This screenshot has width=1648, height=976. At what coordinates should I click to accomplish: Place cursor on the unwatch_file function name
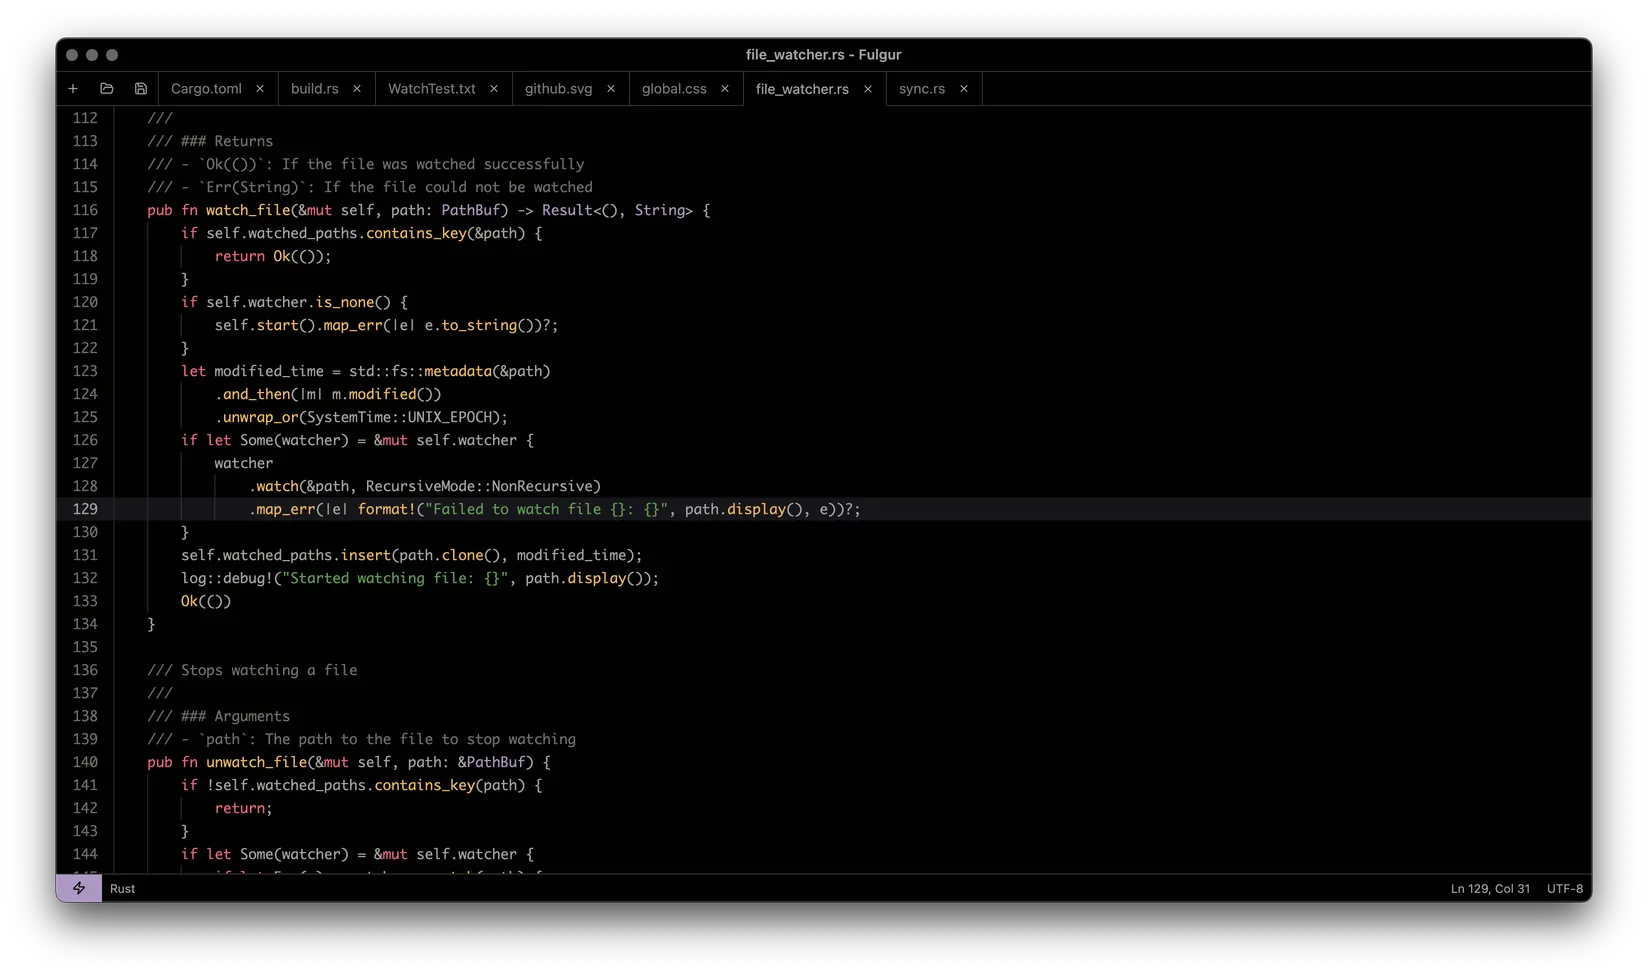point(256,762)
